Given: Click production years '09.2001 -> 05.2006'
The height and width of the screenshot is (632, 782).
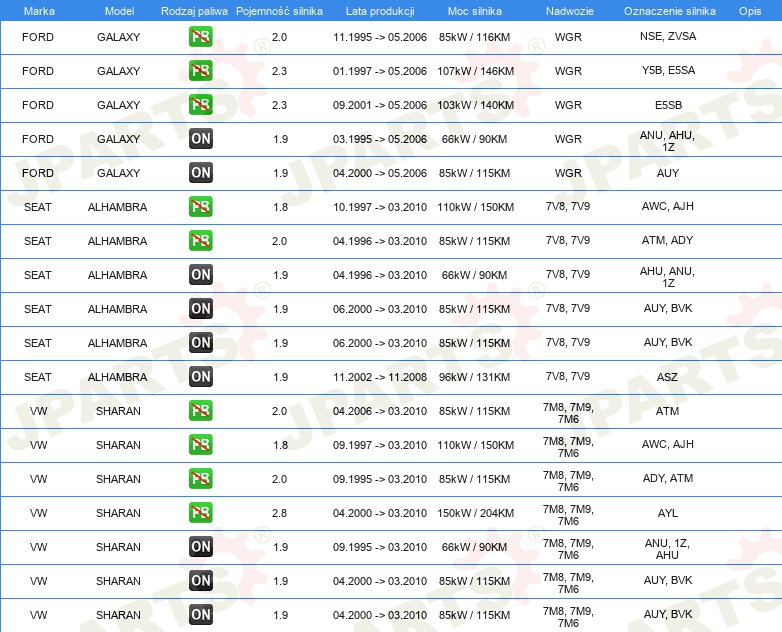Looking at the screenshot, I should pyautogui.click(x=380, y=105).
